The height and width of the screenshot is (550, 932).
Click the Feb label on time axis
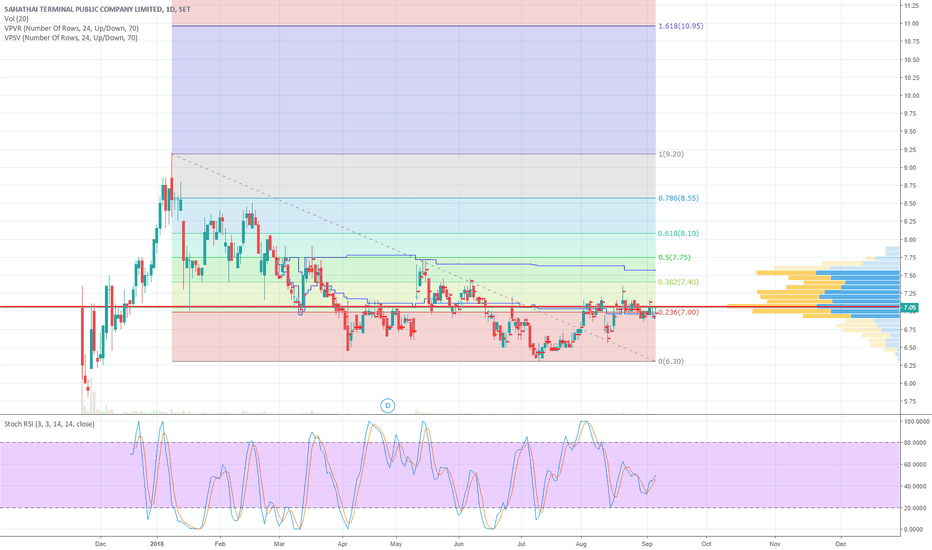[x=220, y=543]
